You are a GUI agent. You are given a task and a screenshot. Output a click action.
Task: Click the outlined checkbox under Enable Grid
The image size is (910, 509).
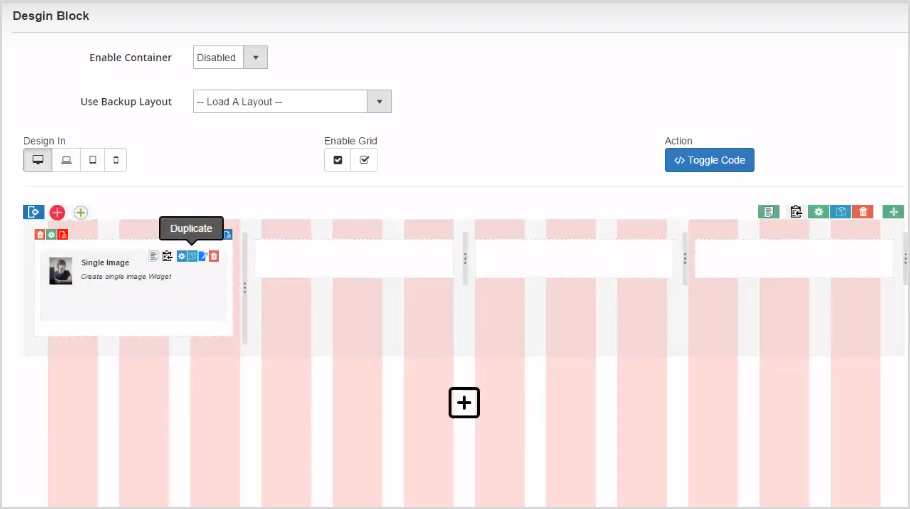point(364,160)
